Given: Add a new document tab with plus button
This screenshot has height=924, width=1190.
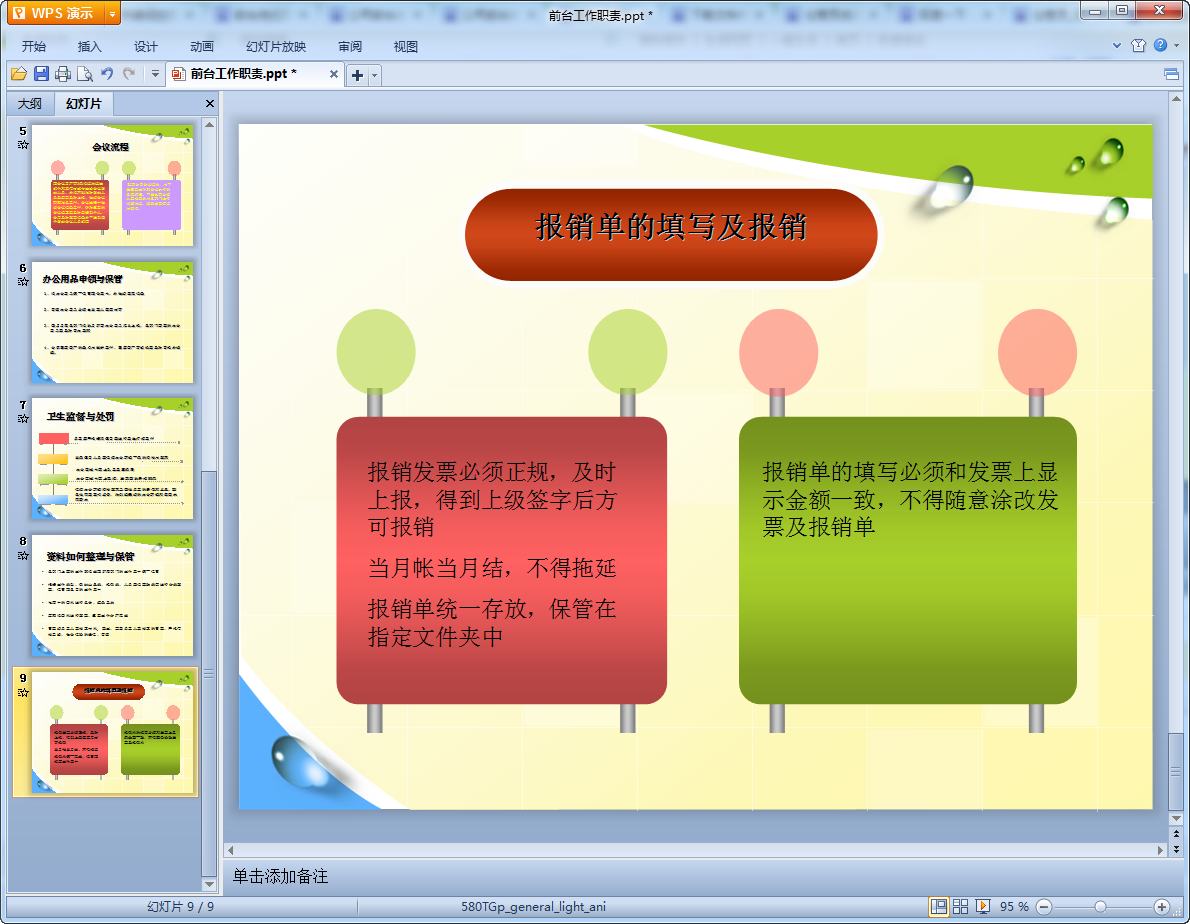Looking at the screenshot, I should tap(357, 74).
